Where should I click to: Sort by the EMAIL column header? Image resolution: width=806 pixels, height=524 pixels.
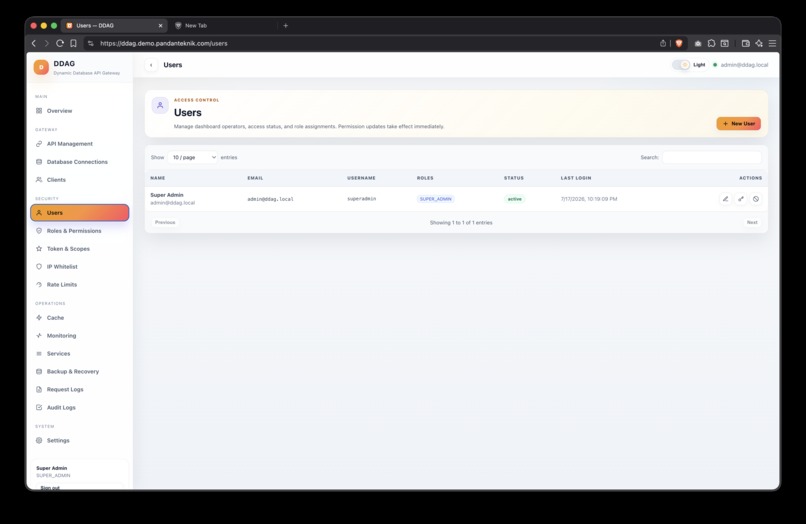(x=255, y=178)
